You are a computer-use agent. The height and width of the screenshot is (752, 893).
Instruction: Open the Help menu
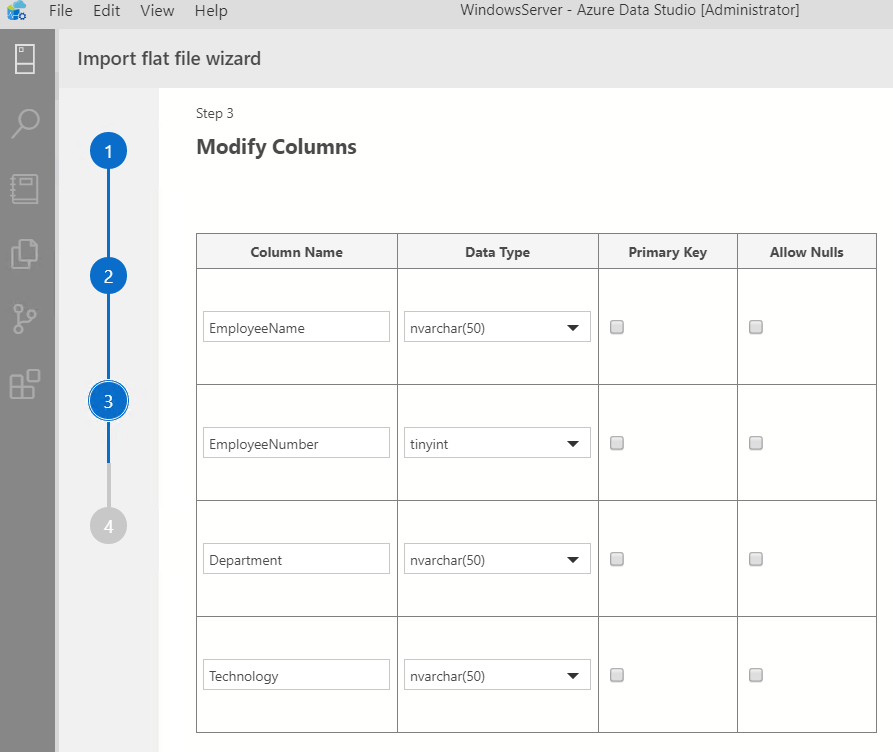pos(211,11)
